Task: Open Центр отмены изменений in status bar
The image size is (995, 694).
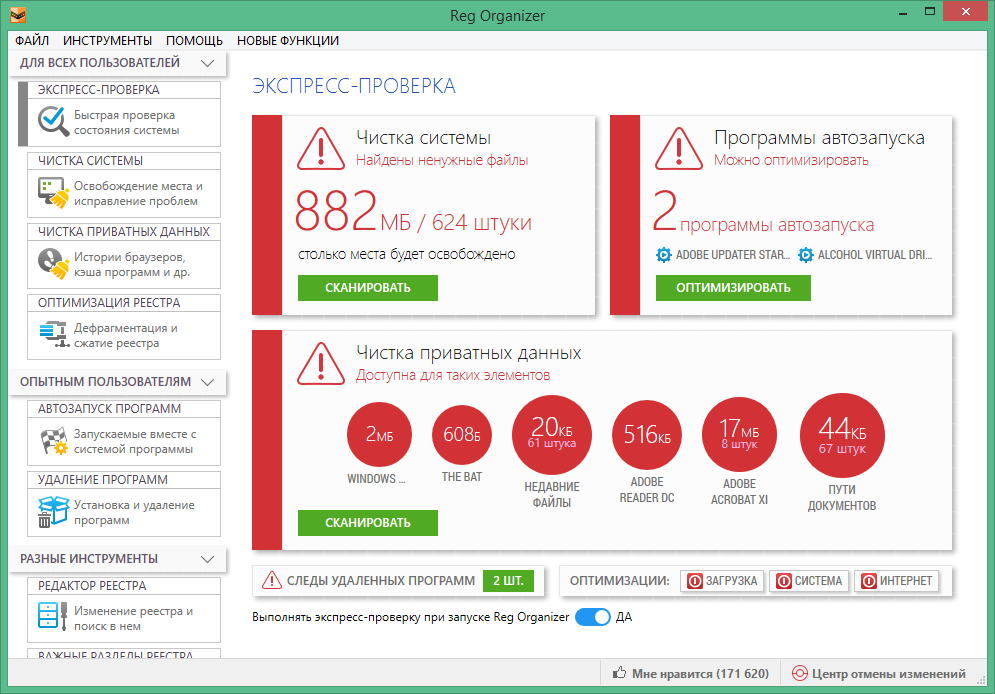Action: pyautogui.click(x=879, y=674)
